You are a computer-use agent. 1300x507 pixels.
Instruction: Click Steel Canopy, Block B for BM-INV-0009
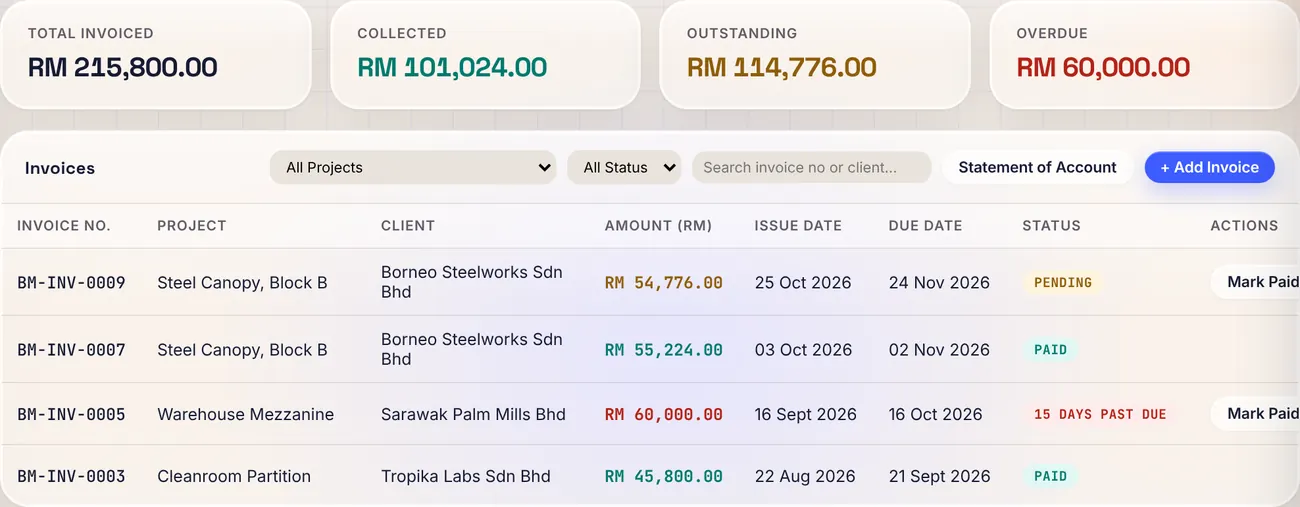pos(242,283)
